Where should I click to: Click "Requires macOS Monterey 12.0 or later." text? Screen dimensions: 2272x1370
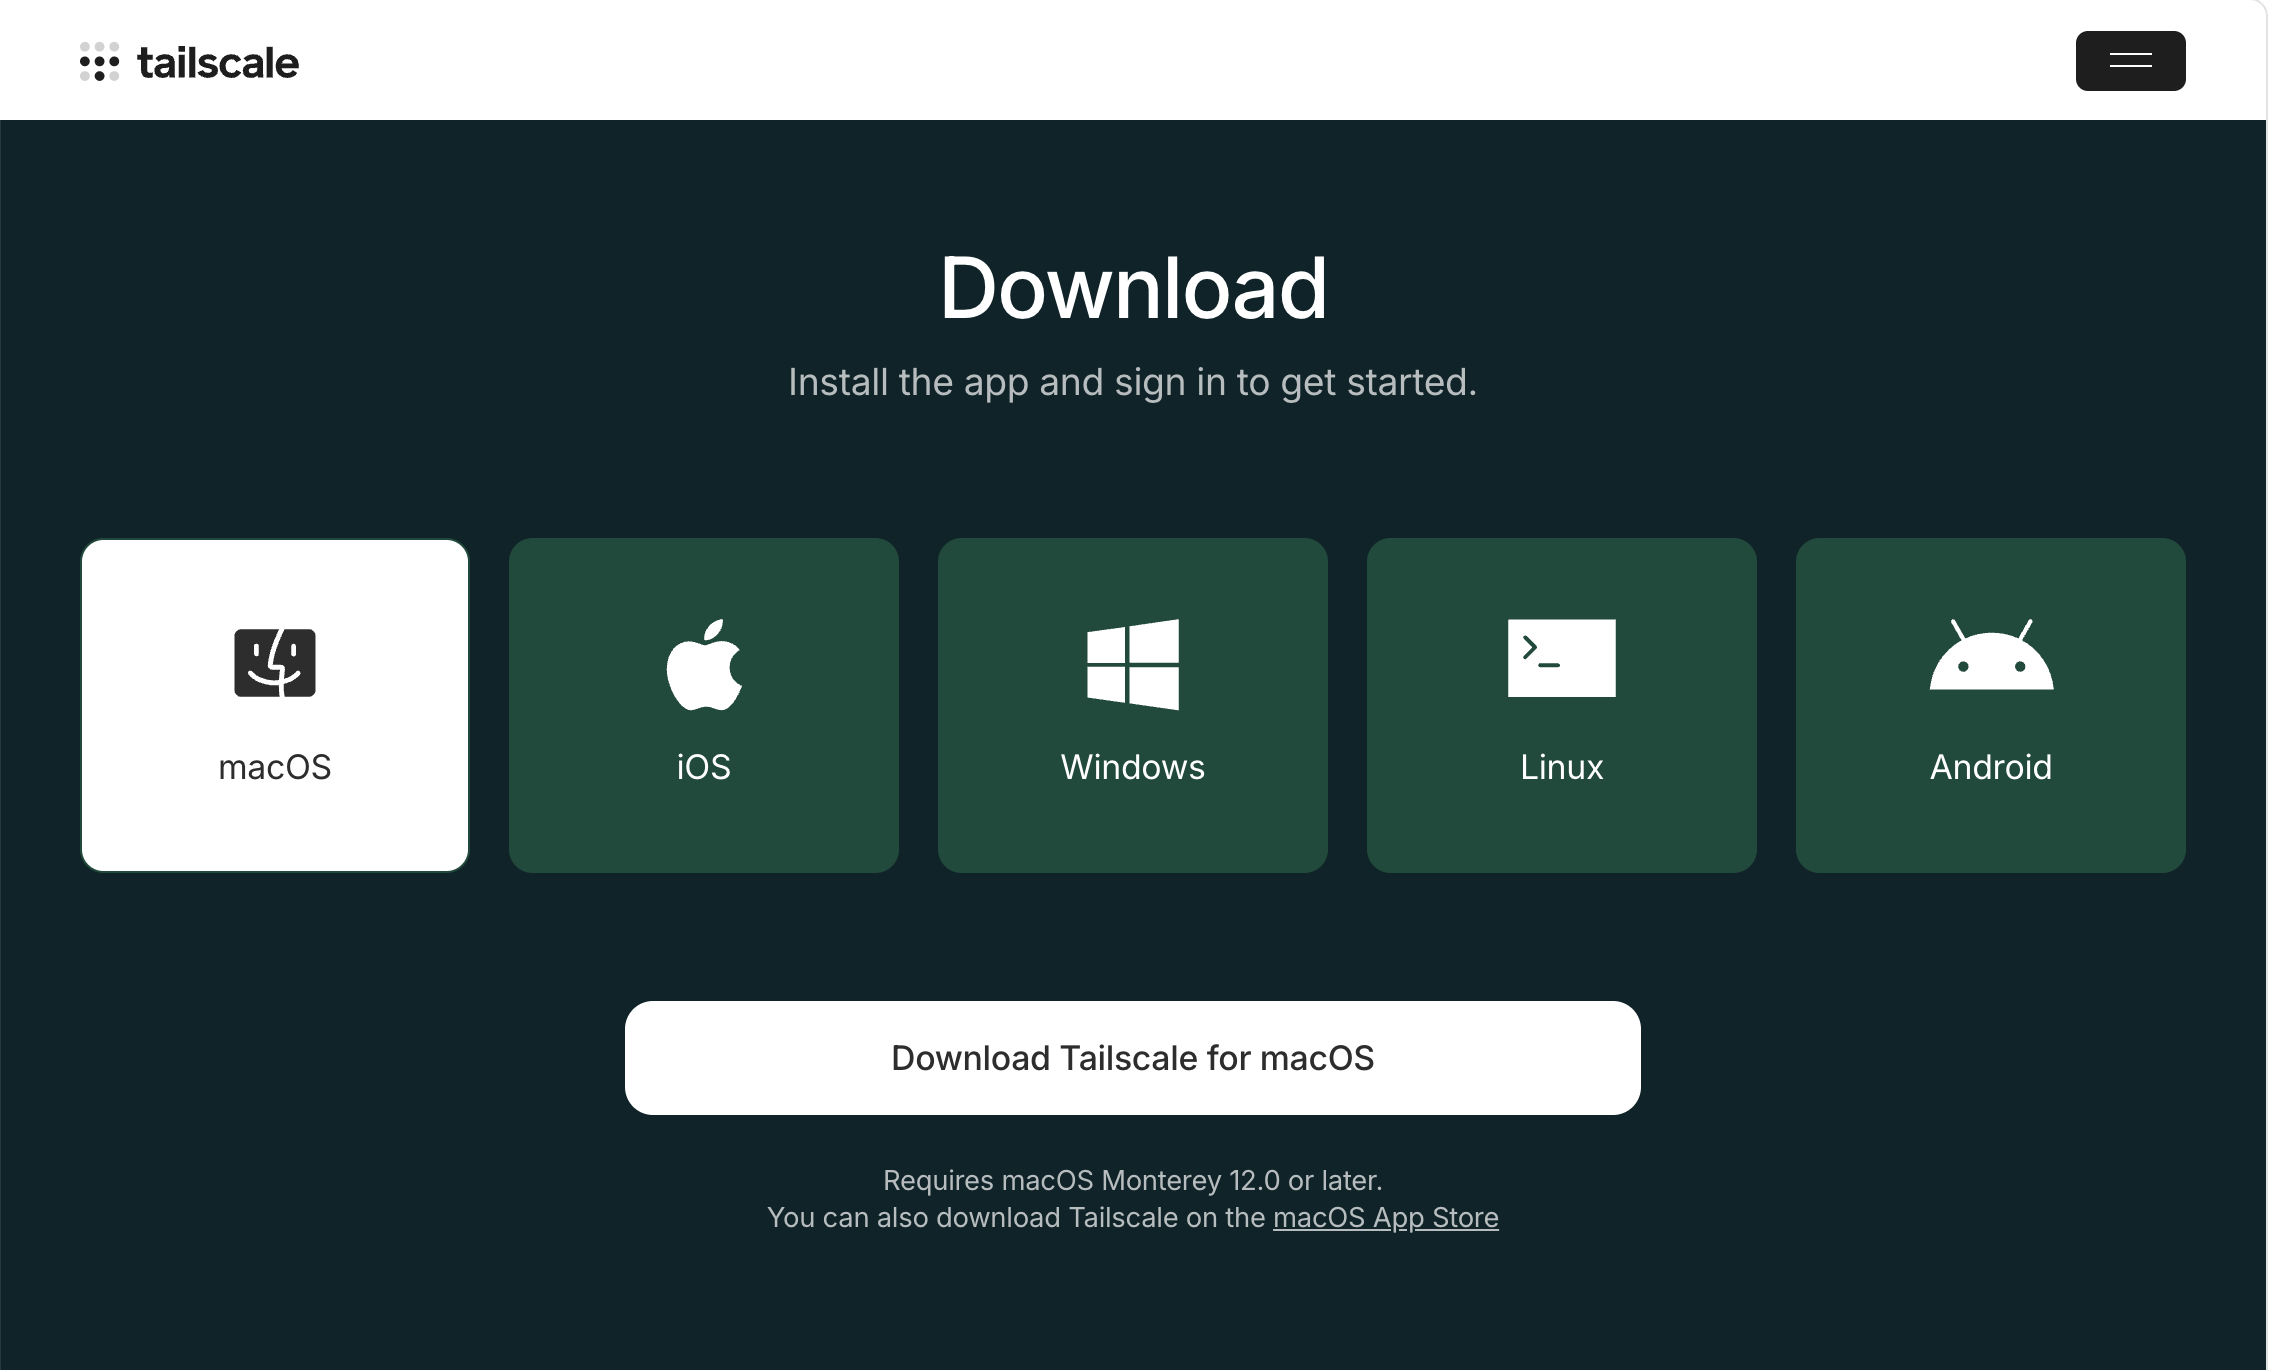(1133, 1181)
